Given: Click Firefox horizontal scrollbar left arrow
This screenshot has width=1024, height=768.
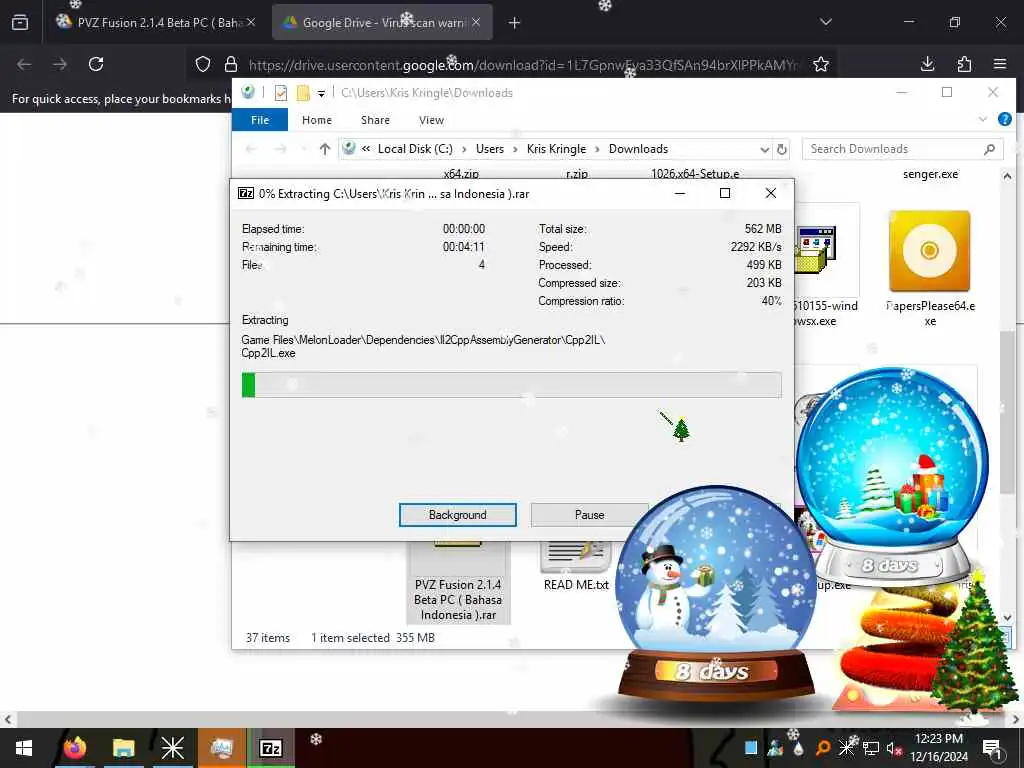Looking at the screenshot, I should point(7,719).
